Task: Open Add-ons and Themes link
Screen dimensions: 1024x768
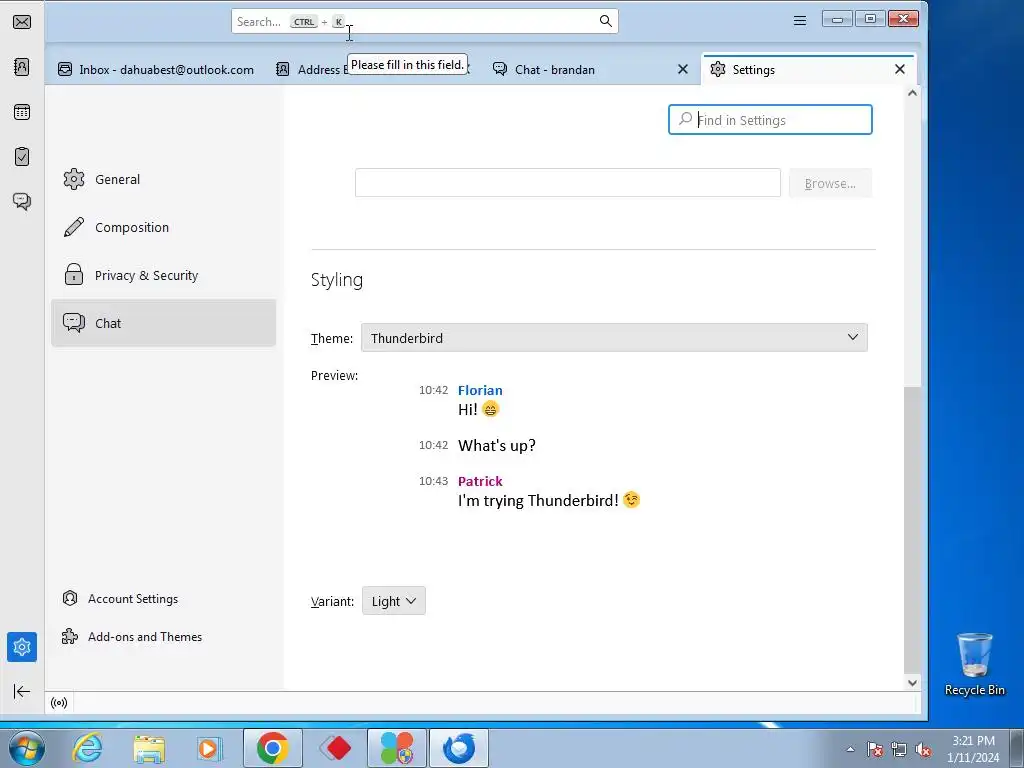Action: [132, 637]
